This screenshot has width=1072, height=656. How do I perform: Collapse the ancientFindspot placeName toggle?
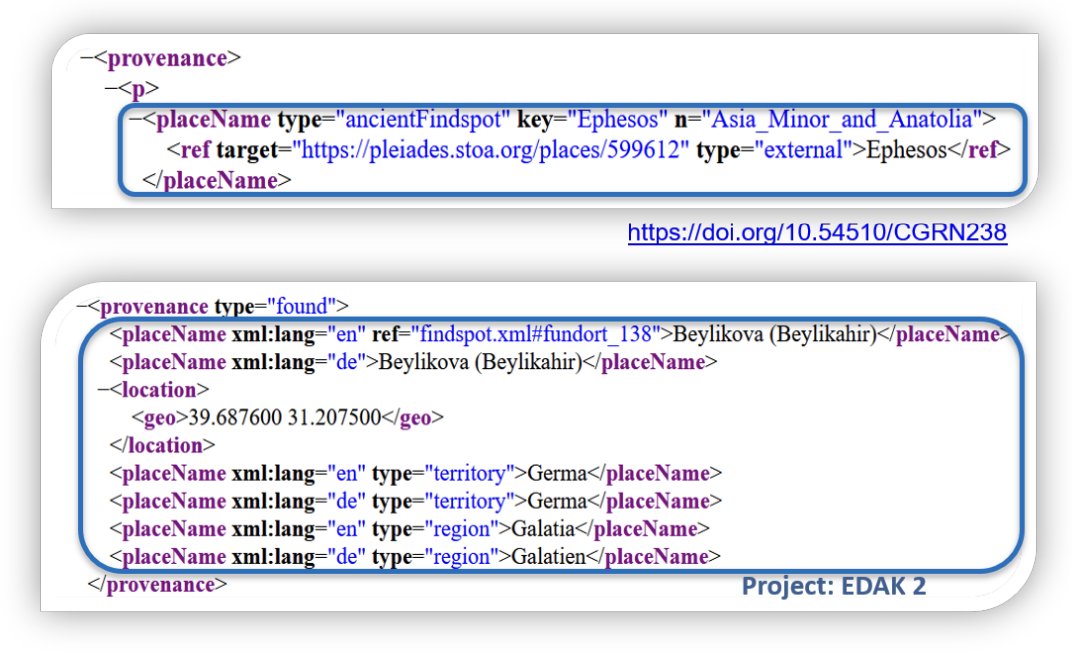[x=136, y=120]
